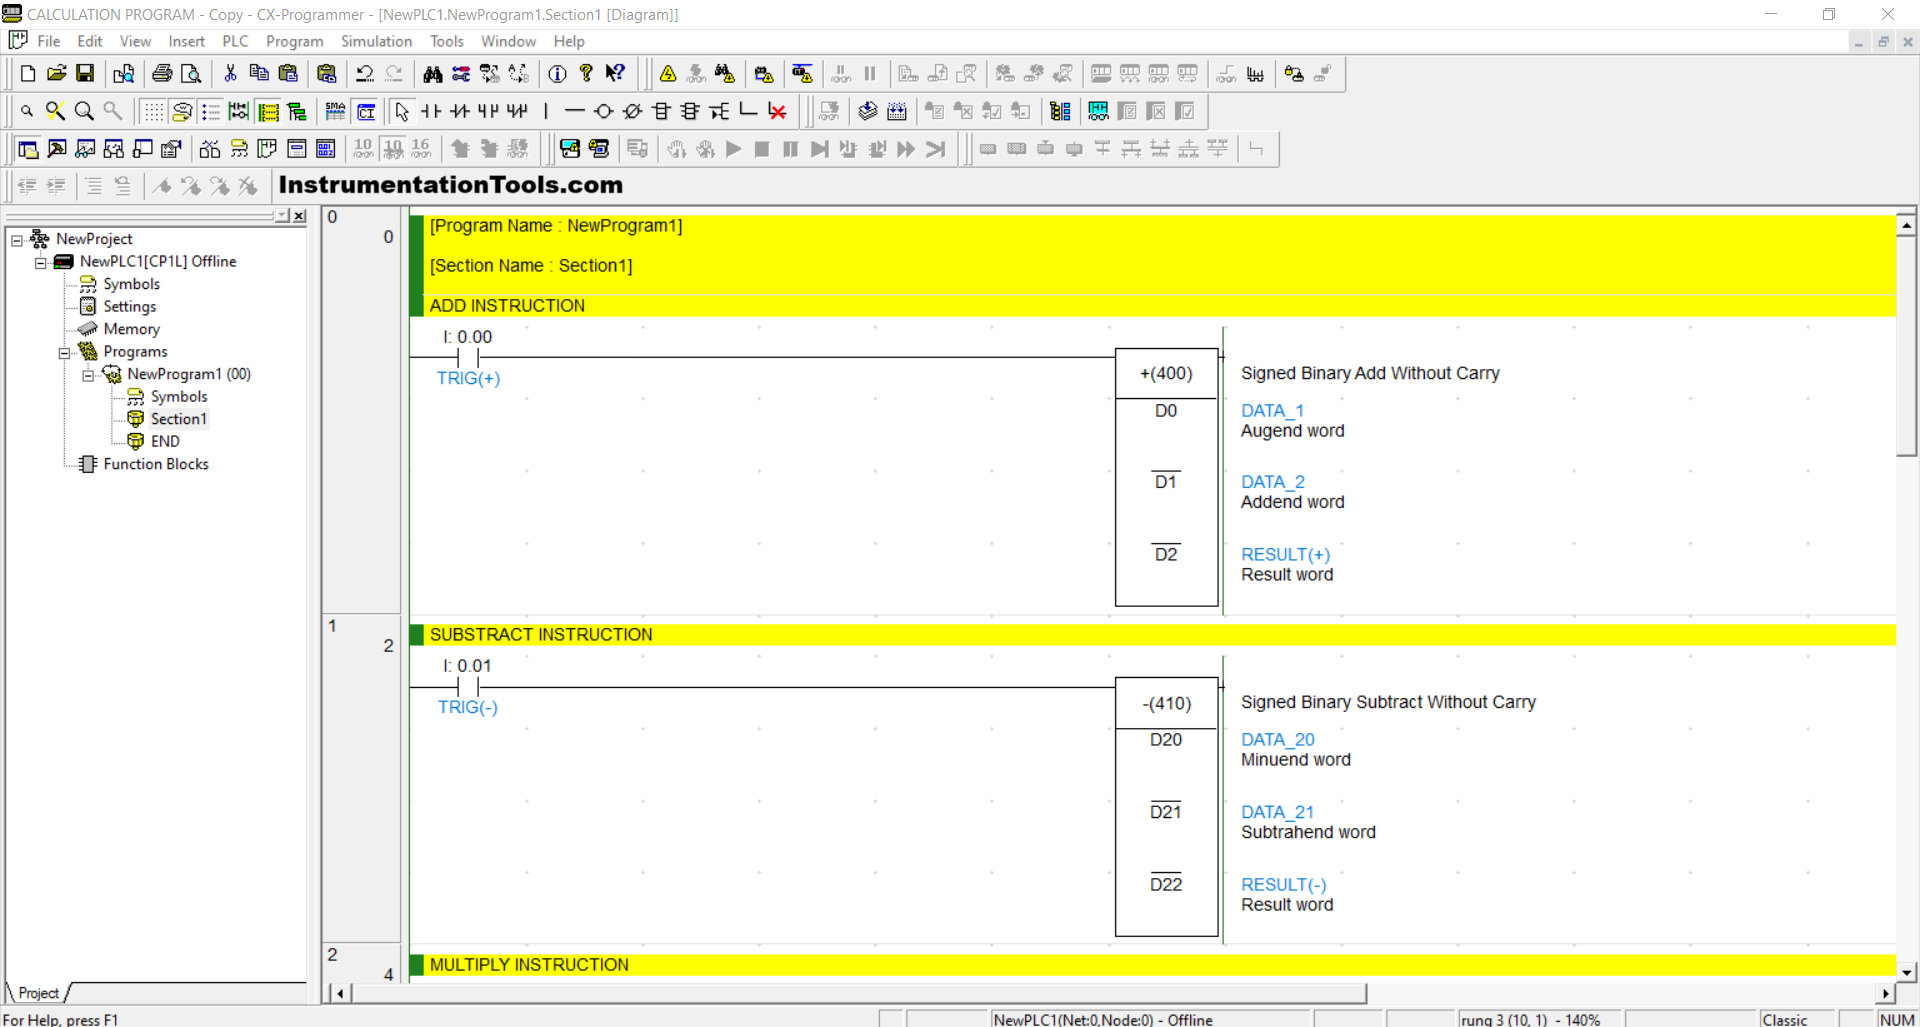Select Zoom to Fit magnifier icon

tap(56, 111)
